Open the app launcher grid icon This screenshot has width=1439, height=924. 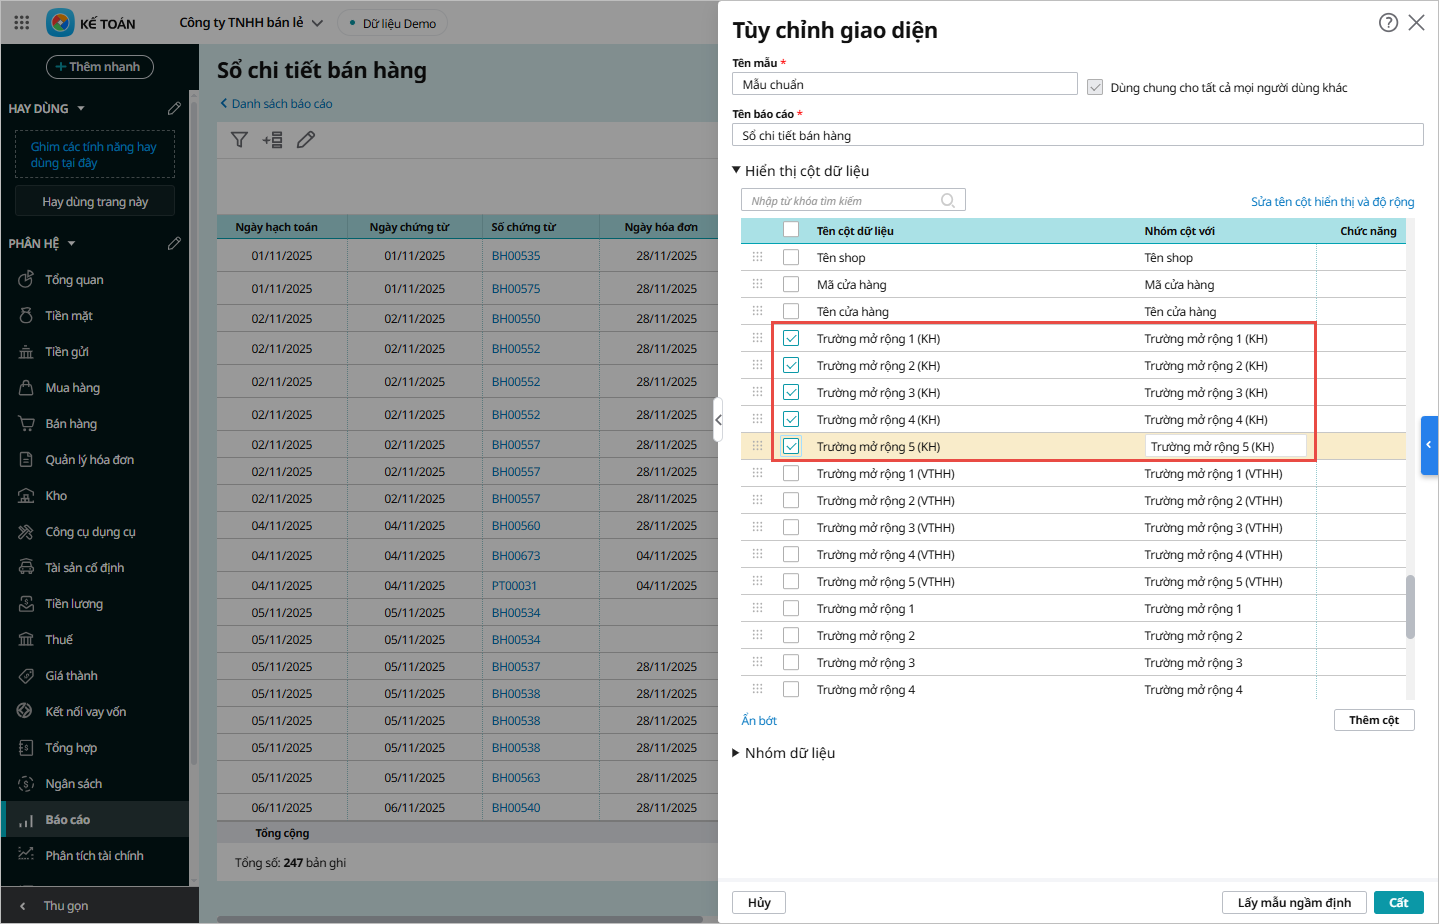point(21,22)
